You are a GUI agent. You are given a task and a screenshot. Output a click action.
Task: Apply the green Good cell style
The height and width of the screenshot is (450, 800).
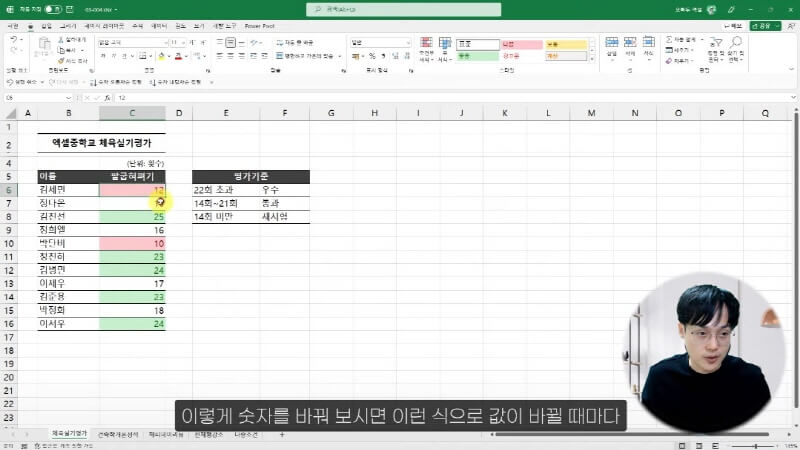pyautogui.click(x=478, y=56)
